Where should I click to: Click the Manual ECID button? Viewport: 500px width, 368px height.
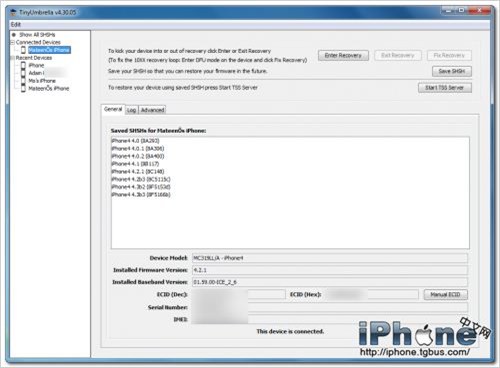tap(445, 295)
